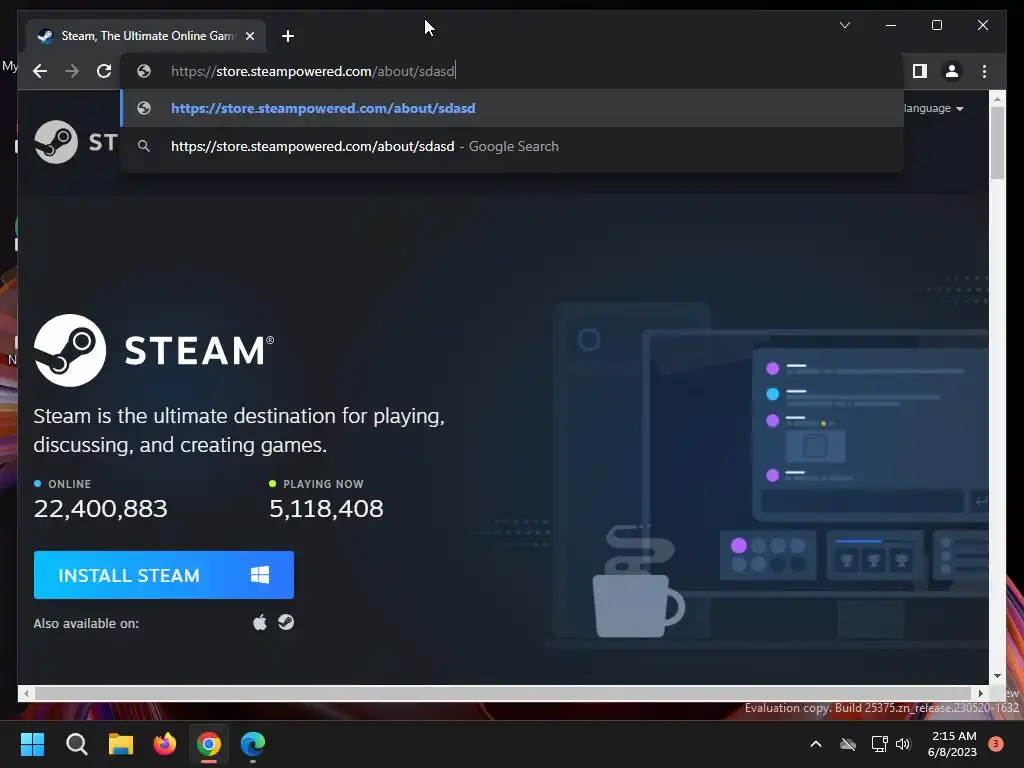Click the Also available on: text

(86, 624)
